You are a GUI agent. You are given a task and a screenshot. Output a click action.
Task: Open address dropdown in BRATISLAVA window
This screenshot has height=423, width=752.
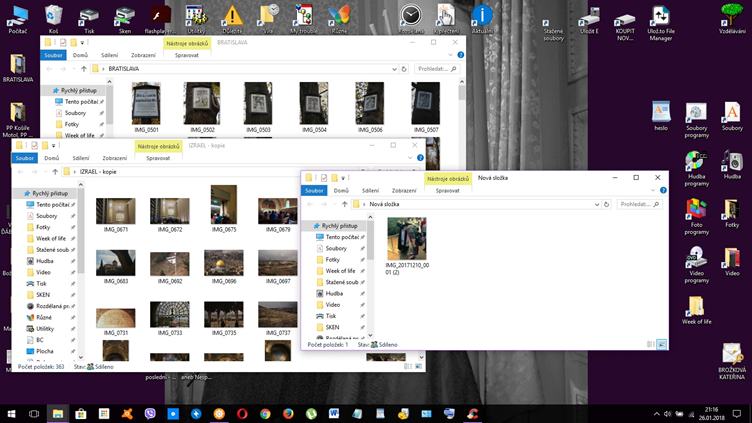tap(394, 69)
